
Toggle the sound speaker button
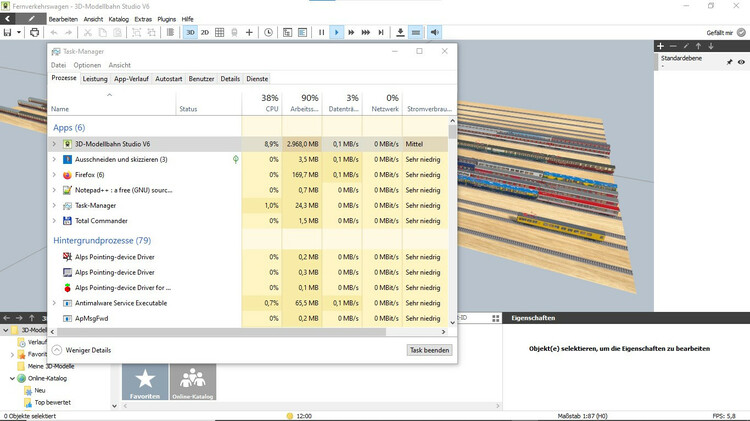pos(435,33)
